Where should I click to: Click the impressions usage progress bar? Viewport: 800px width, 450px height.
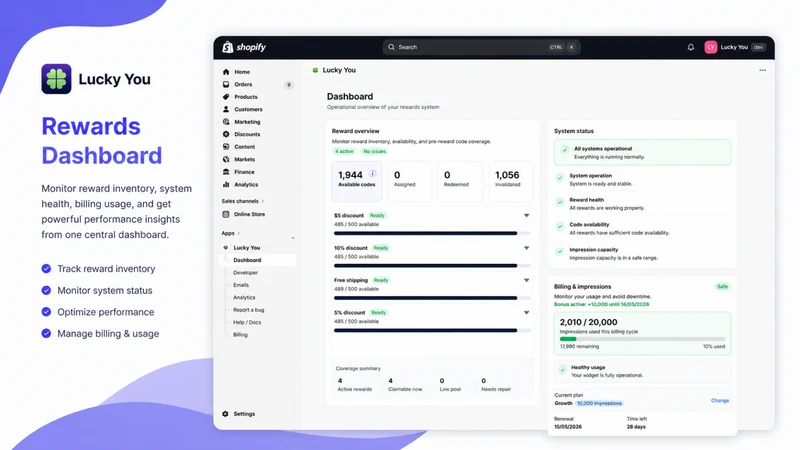pyautogui.click(x=642, y=339)
